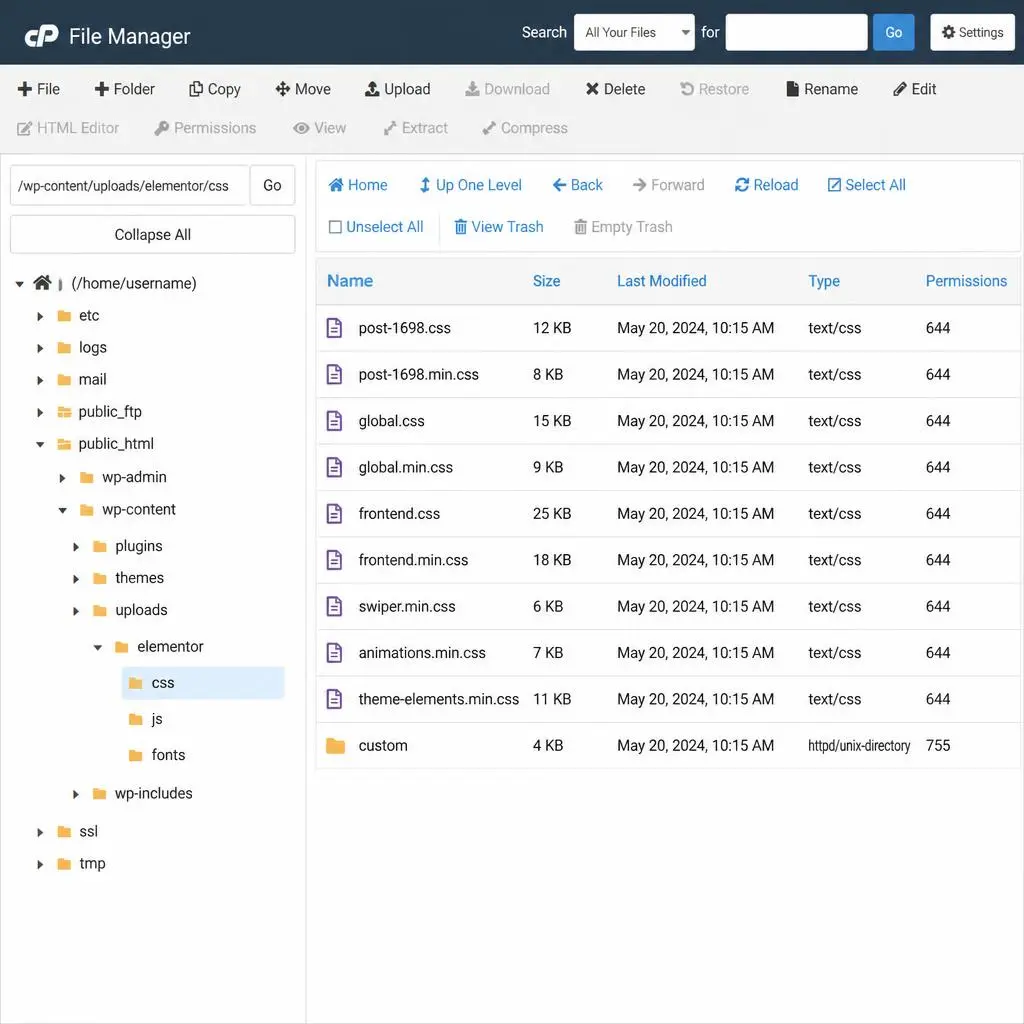Click the View eye button

[x=319, y=128]
